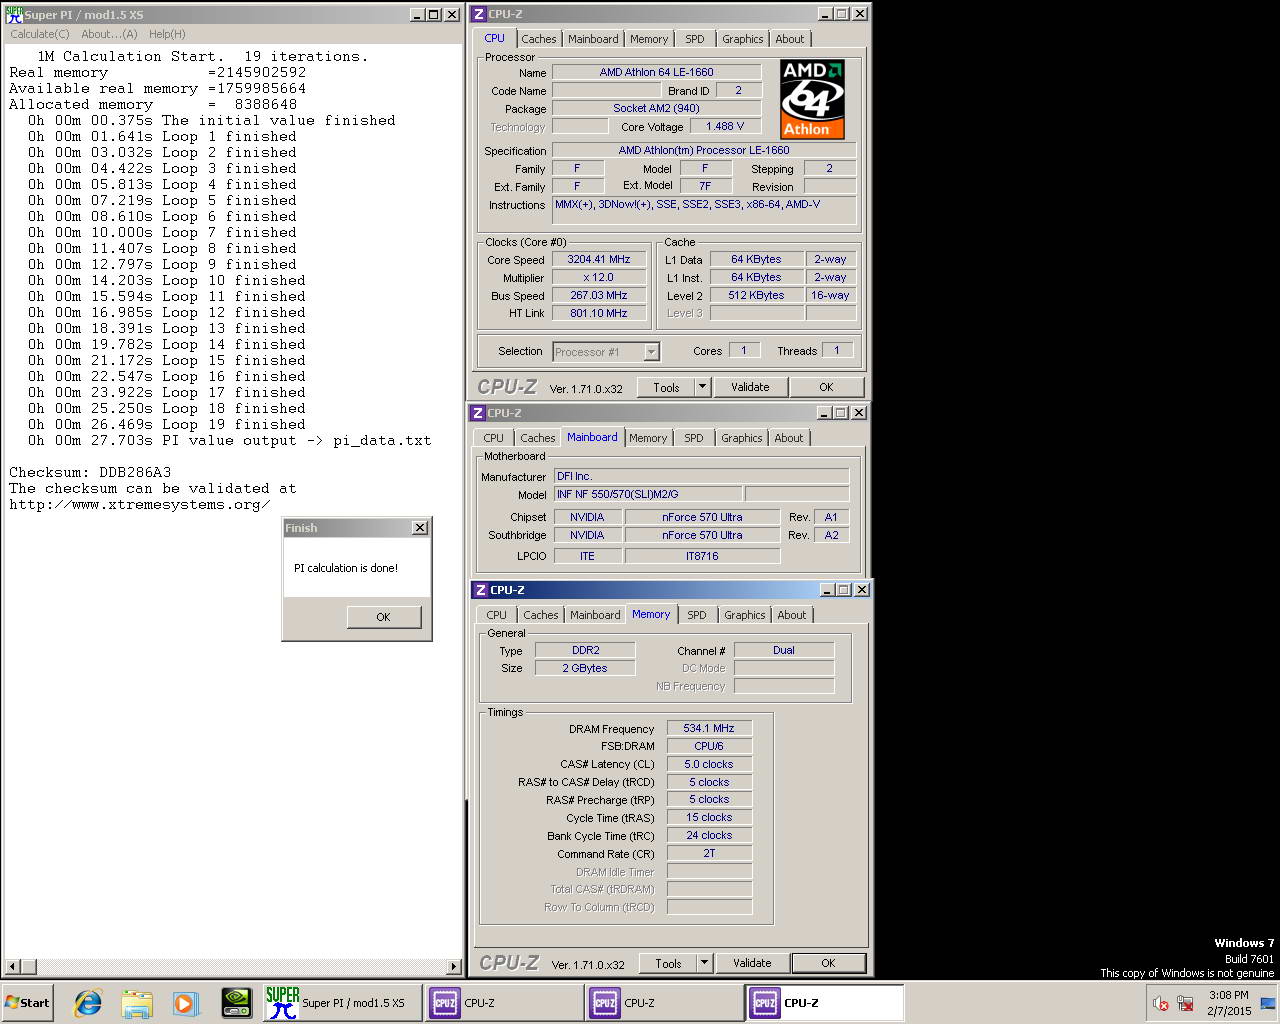This screenshot has width=1280, height=1024.
Task: Click Channel # value Dual
Action: pos(784,650)
